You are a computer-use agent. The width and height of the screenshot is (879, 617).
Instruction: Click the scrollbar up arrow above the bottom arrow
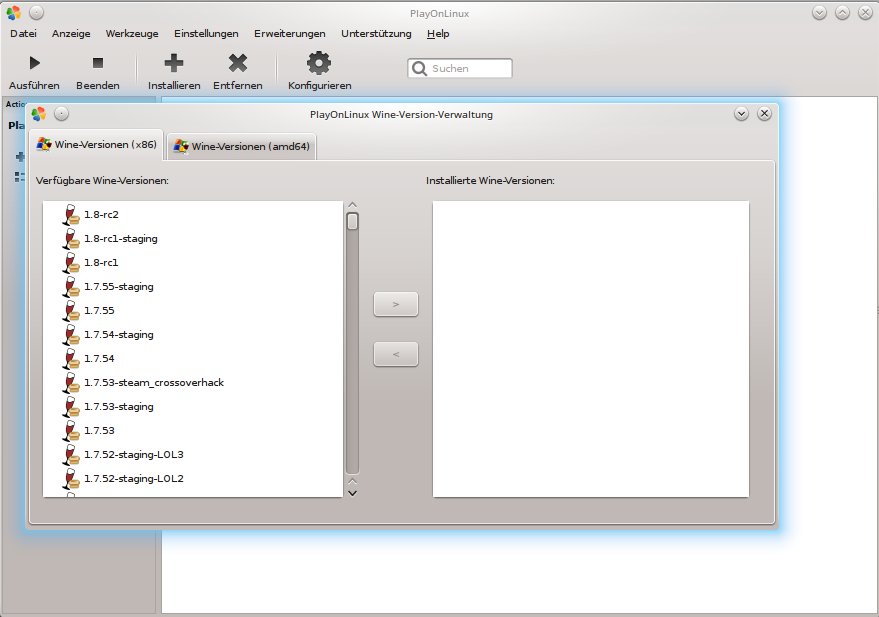tap(353, 481)
